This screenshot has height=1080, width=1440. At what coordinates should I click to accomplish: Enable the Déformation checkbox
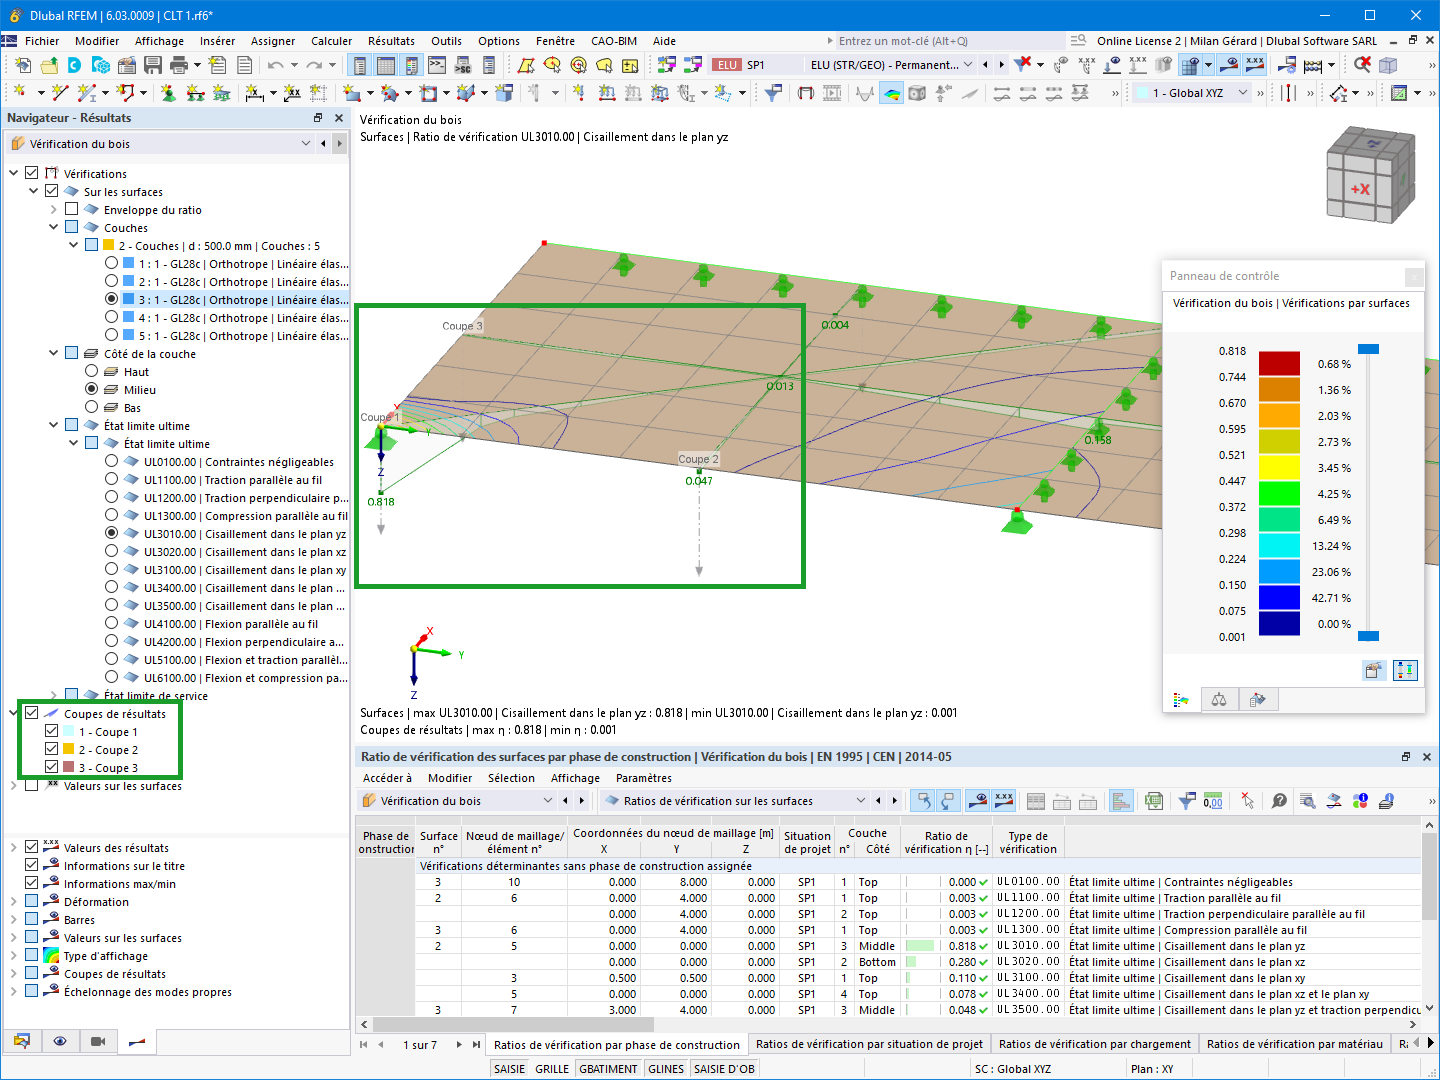(32, 901)
